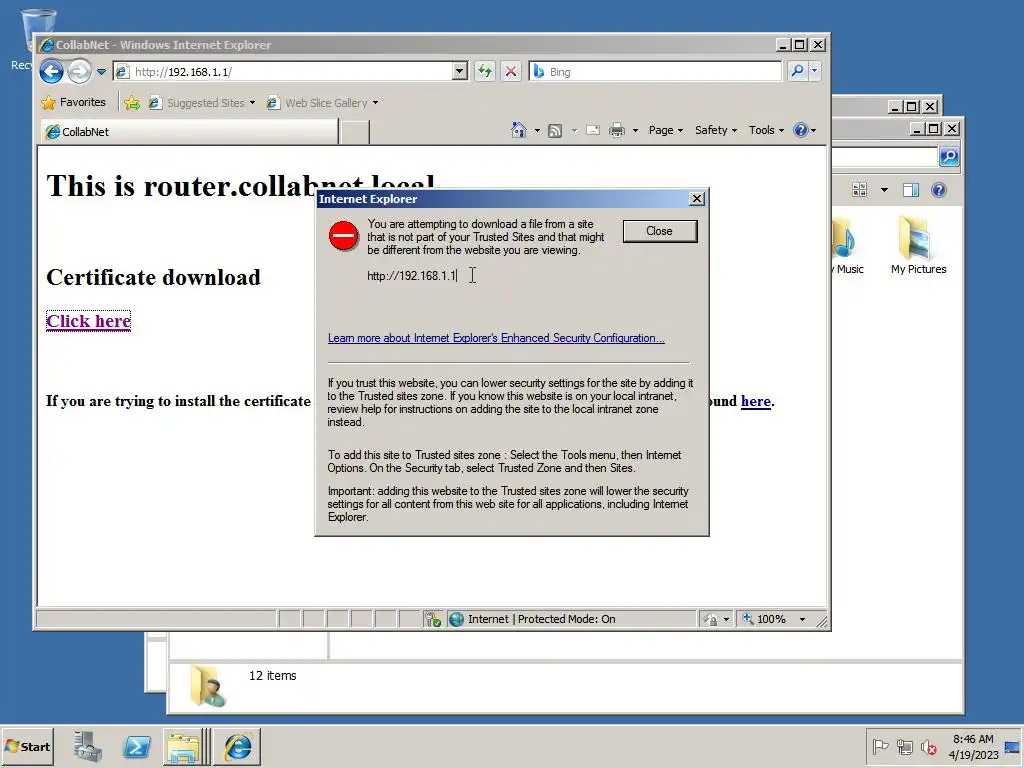Viewport: 1024px width, 768px height.
Task: Click the network tray icon
Action: (x=904, y=746)
